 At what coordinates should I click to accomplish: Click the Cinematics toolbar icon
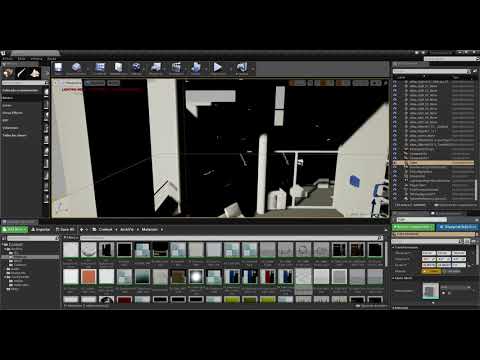[176, 68]
